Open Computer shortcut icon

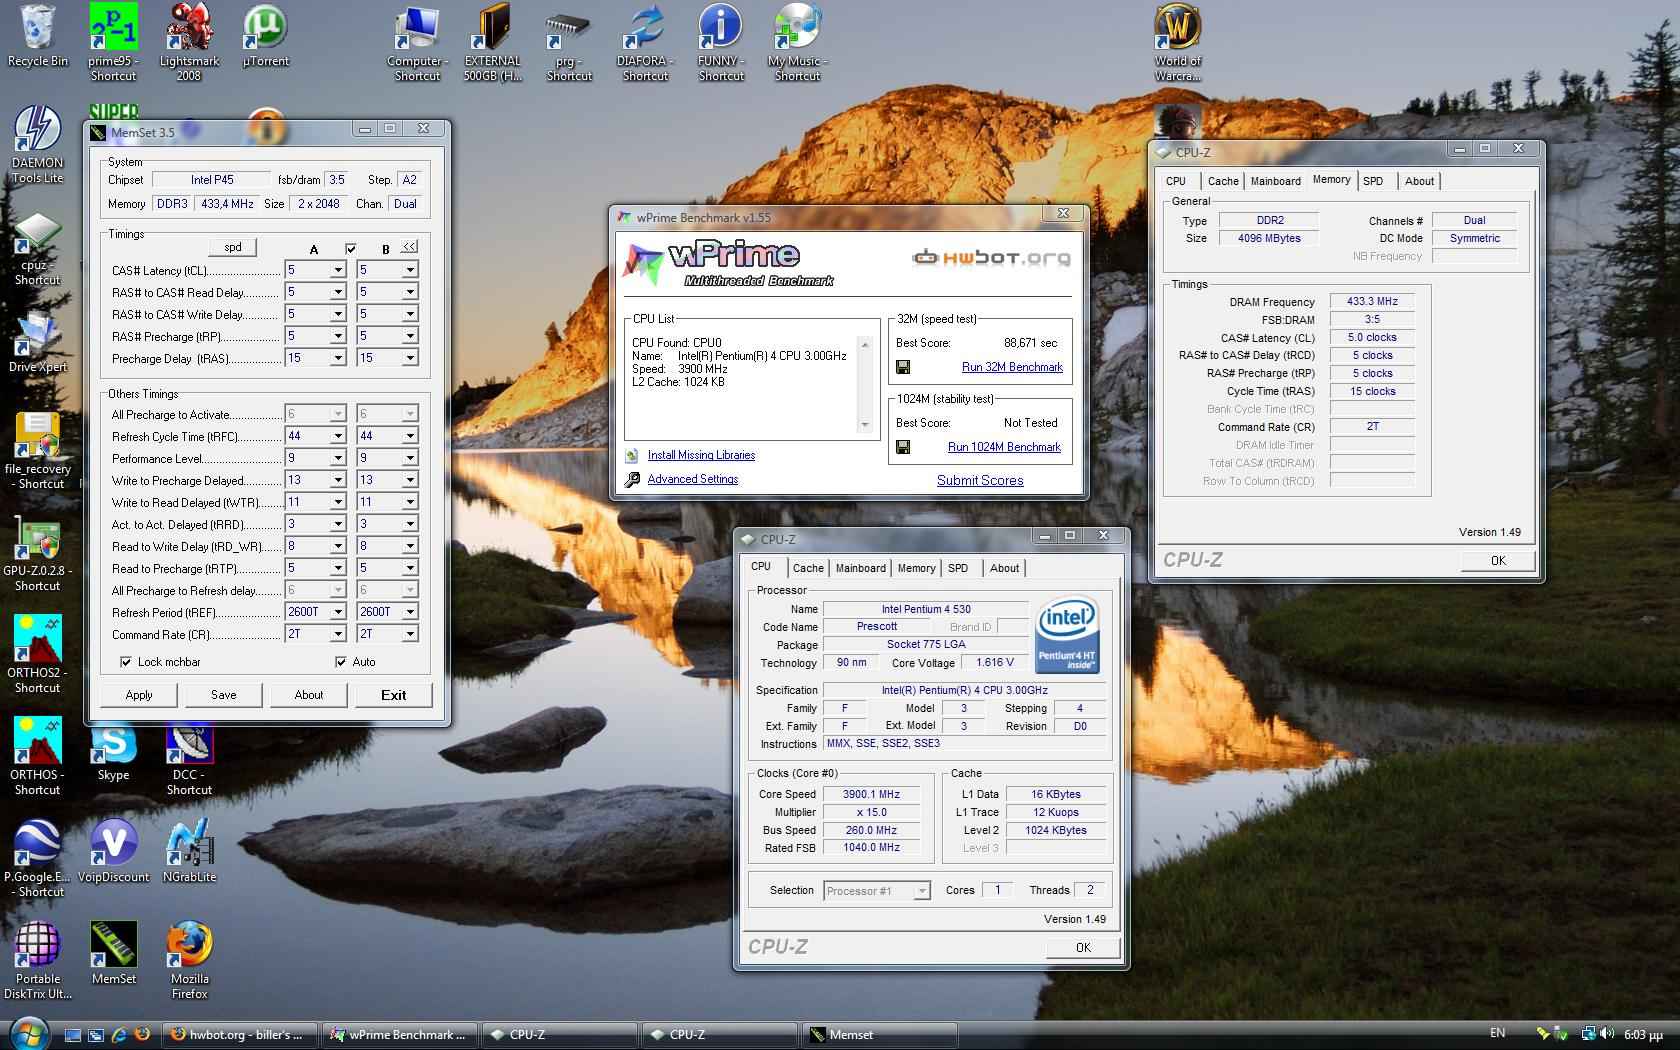coord(417,42)
